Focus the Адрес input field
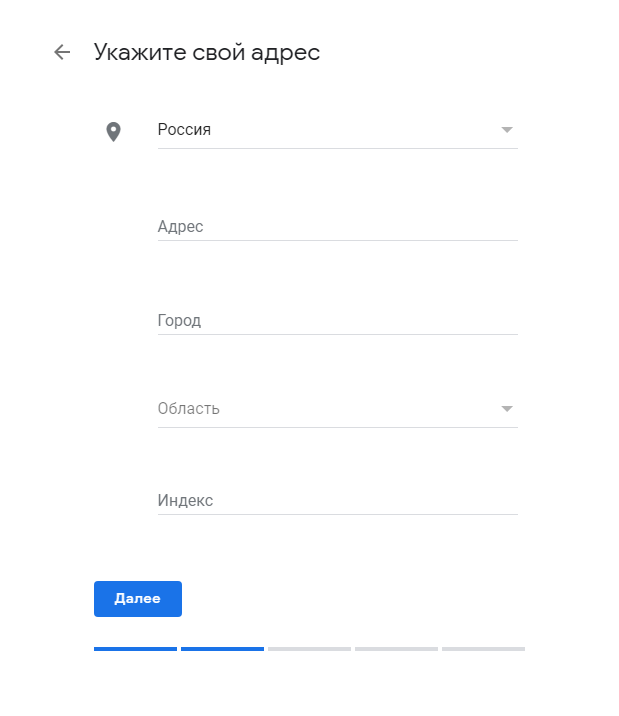The width and height of the screenshot is (619, 716). tap(336, 227)
